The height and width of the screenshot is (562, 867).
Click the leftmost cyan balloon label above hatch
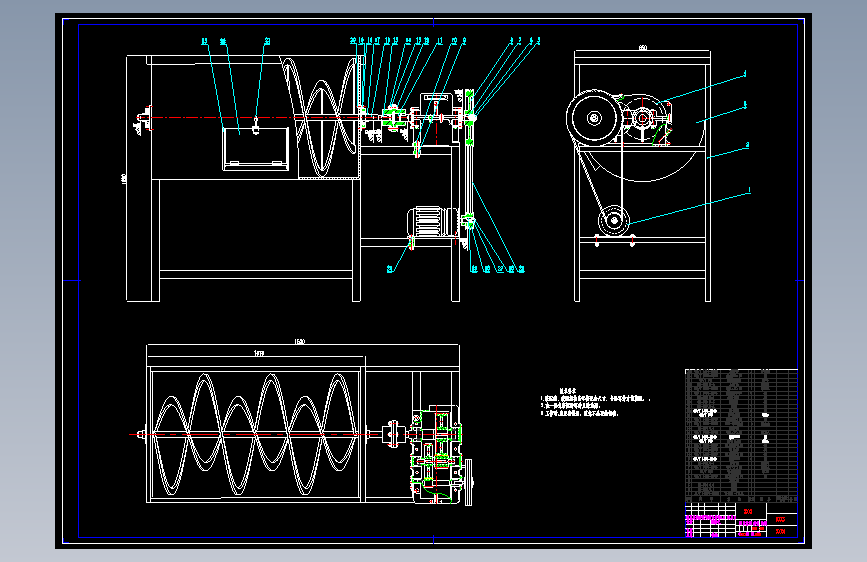205,41
